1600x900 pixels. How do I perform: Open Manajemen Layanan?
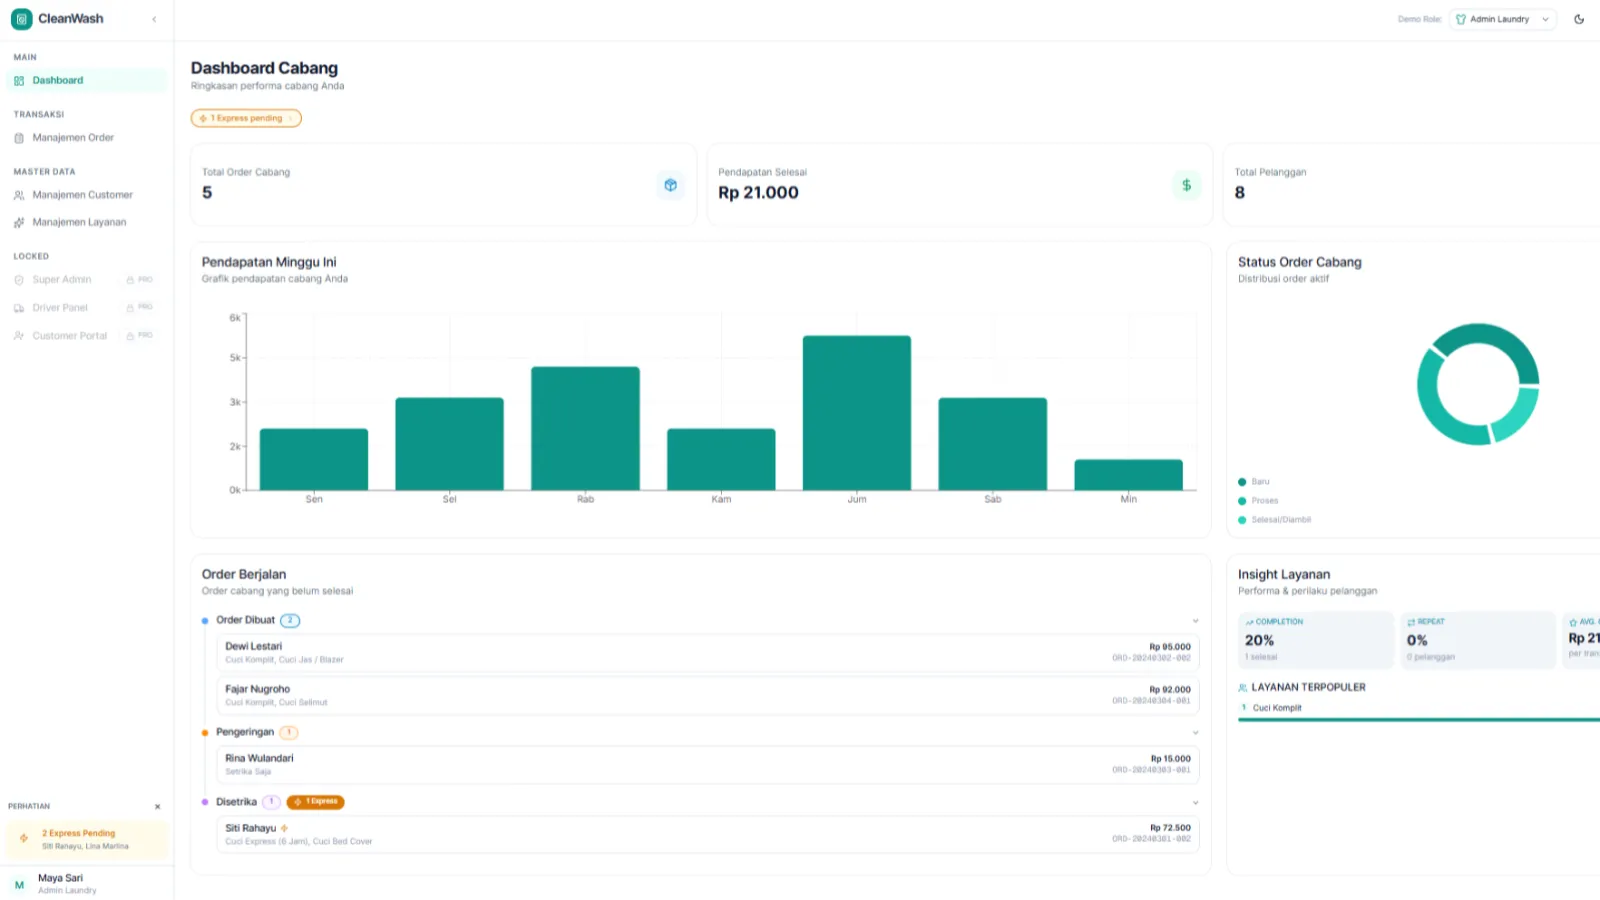87,222
